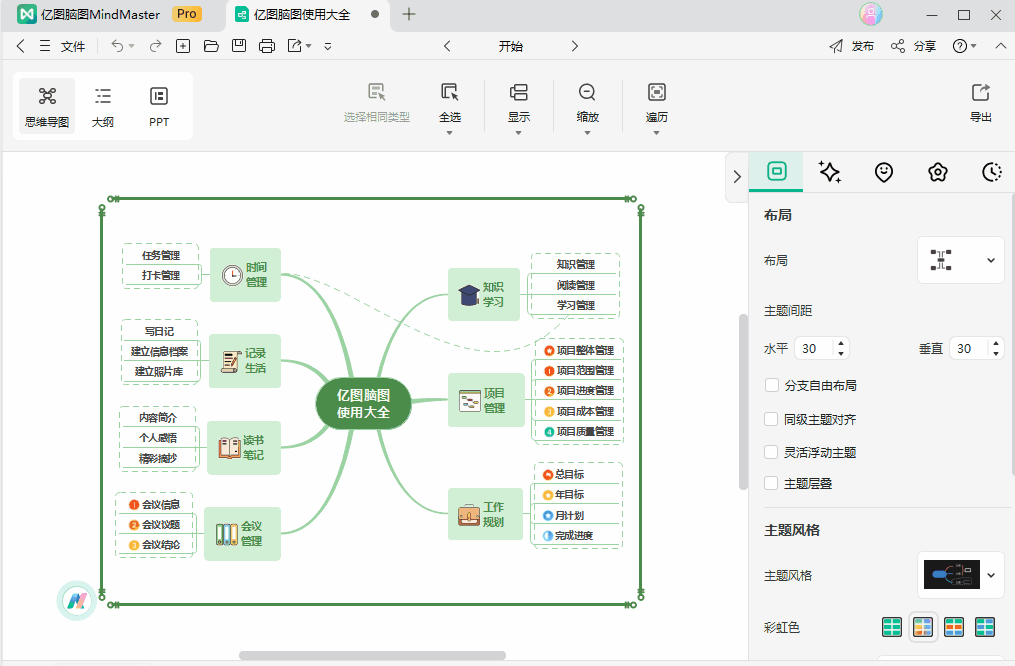Open the AI sparkle panel tab
Image resolution: width=1015 pixels, height=666 pixels.
[x=830, y=172]
